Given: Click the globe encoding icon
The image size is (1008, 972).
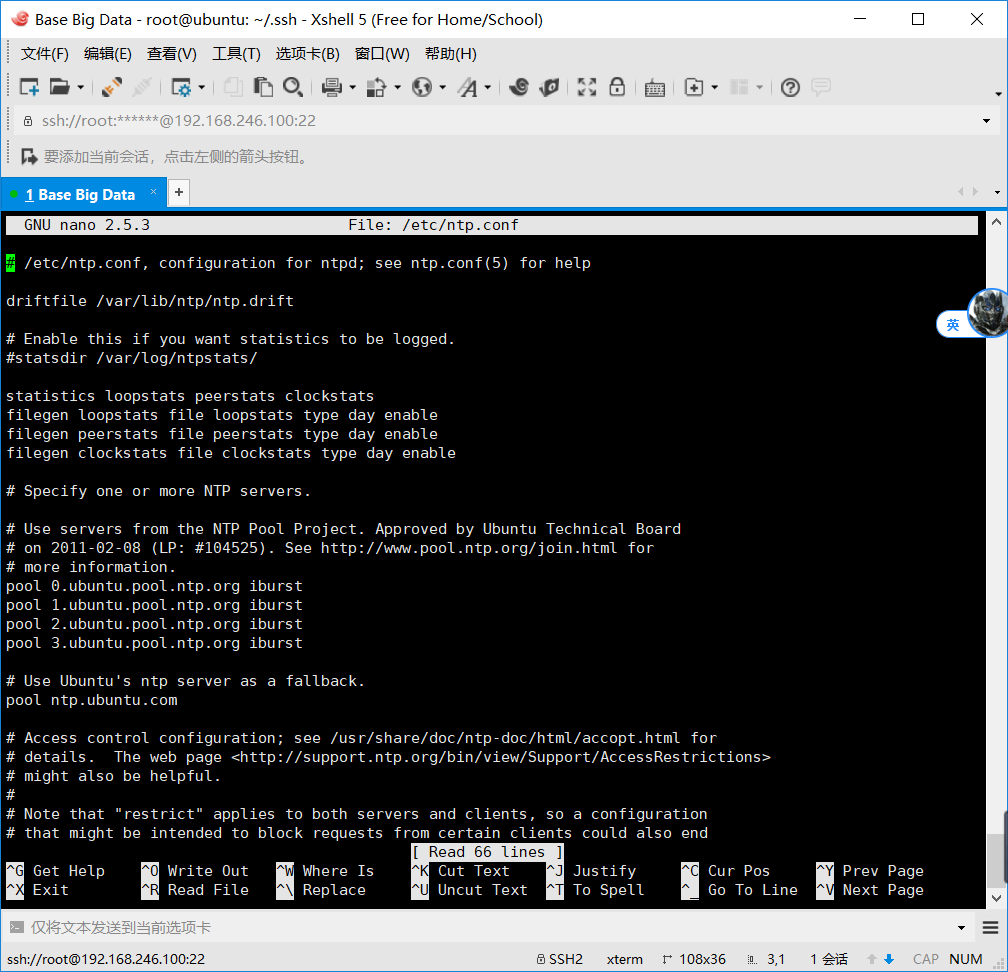Looking at the screenshot, I should [422, 87].
